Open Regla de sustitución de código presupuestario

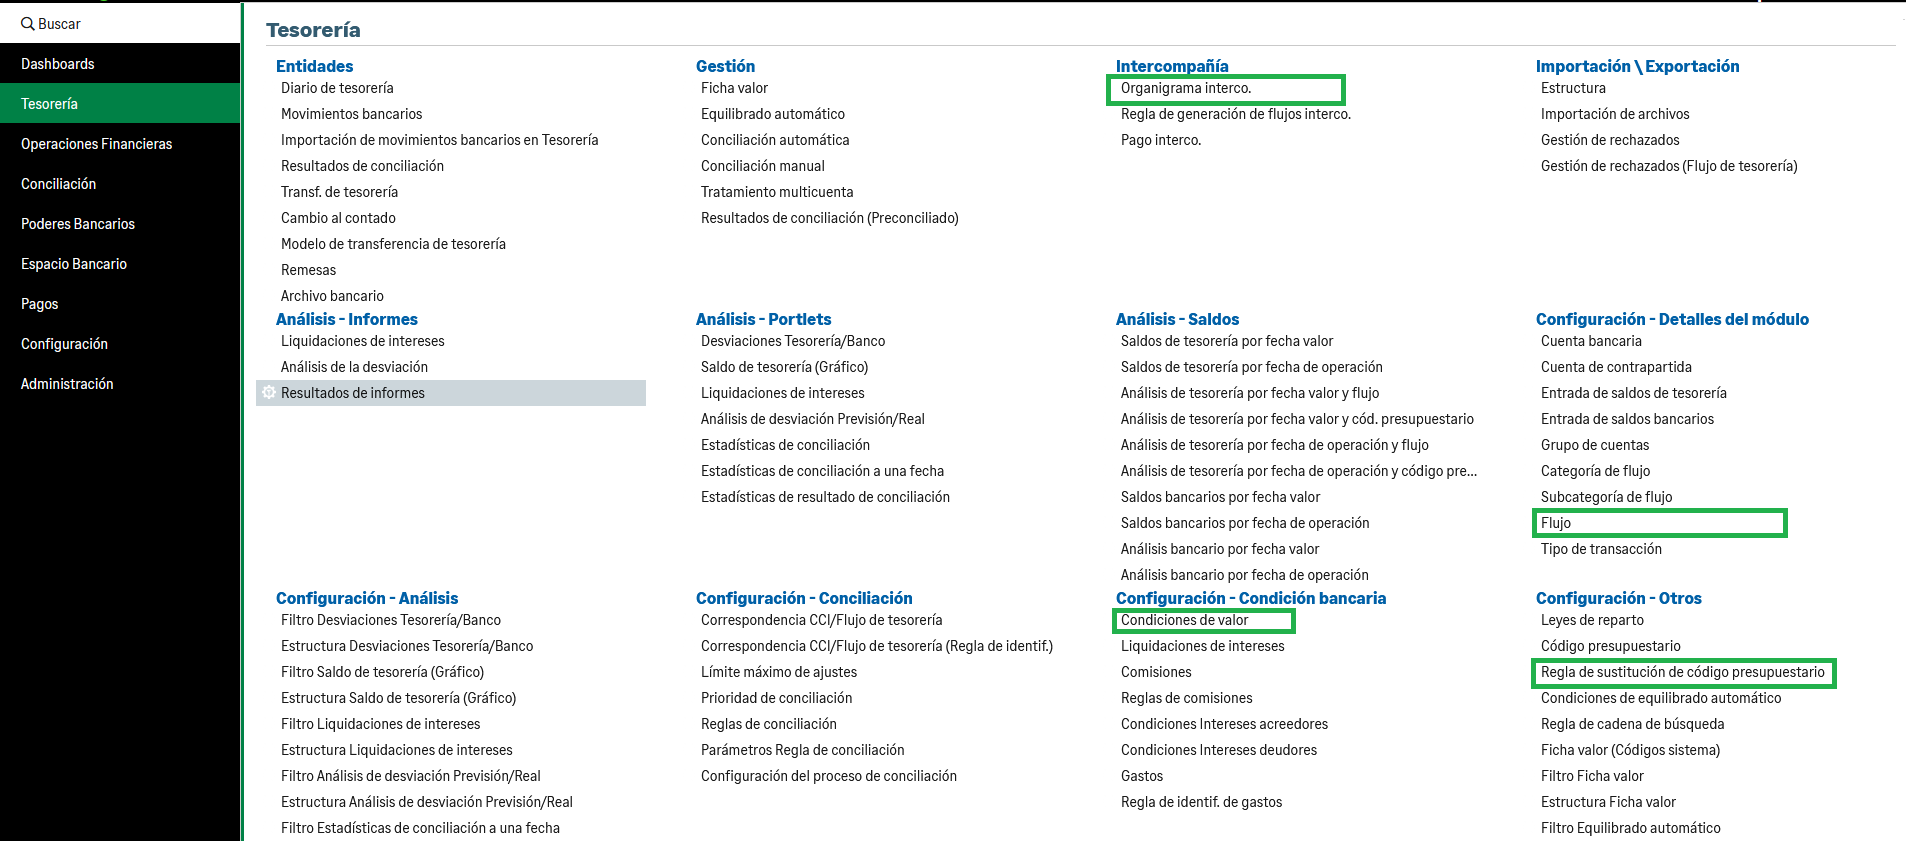[x=1683, y=672]
